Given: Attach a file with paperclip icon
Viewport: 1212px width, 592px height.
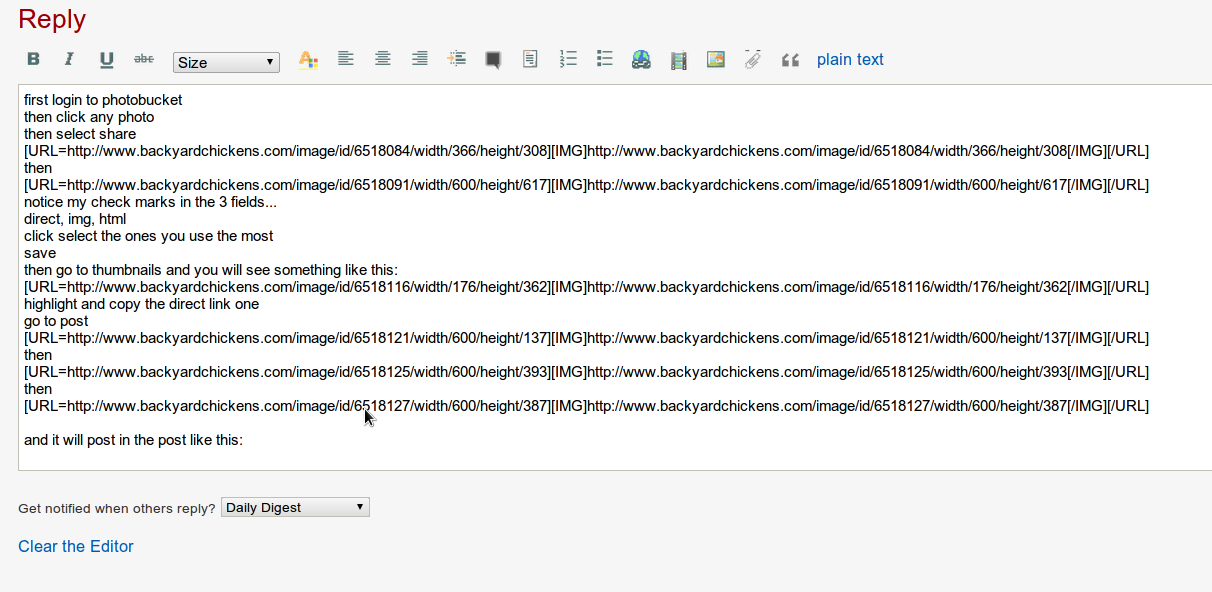Looking at the screenshot, I should pos(752,60).
